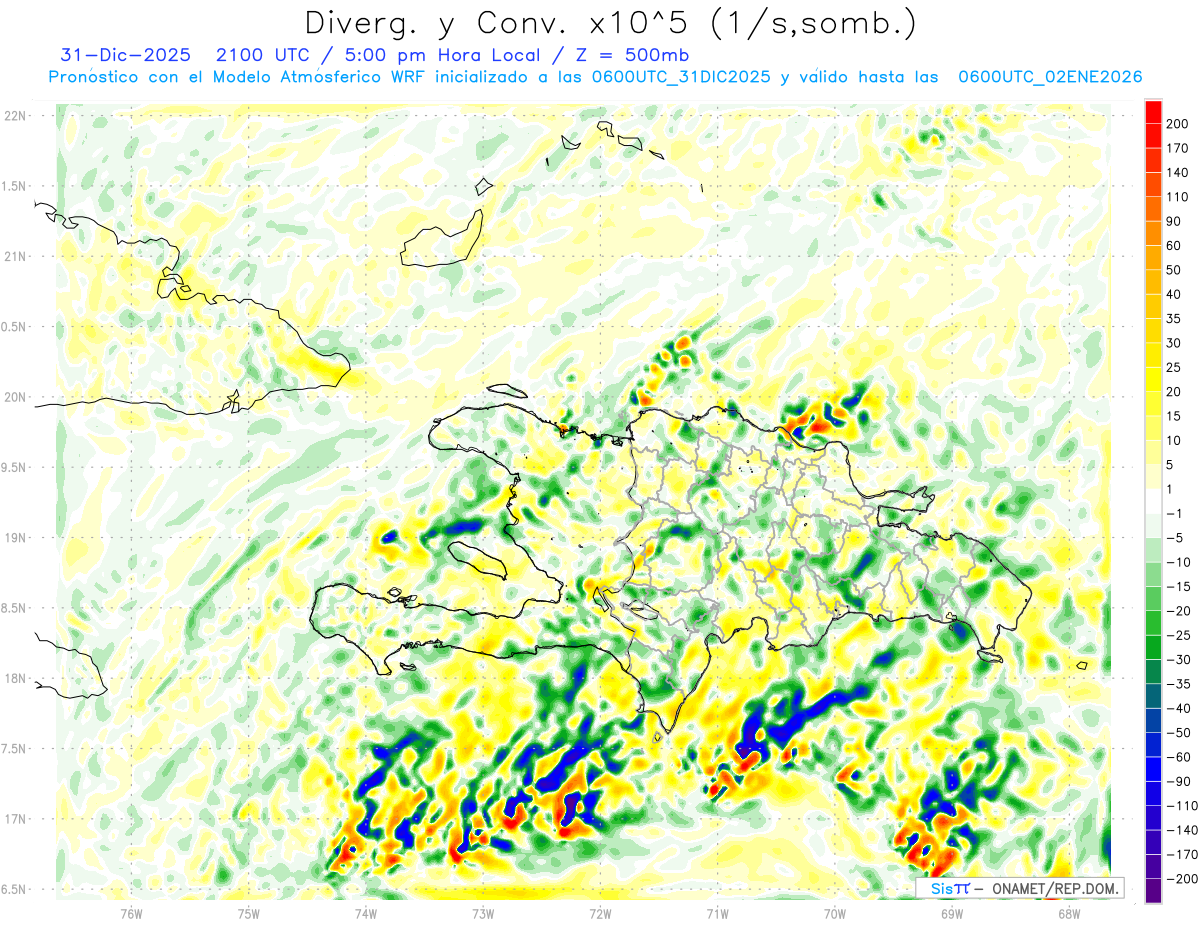Click the colorbar value "-15"
1200x927 pixels.
coord(1177,587)
